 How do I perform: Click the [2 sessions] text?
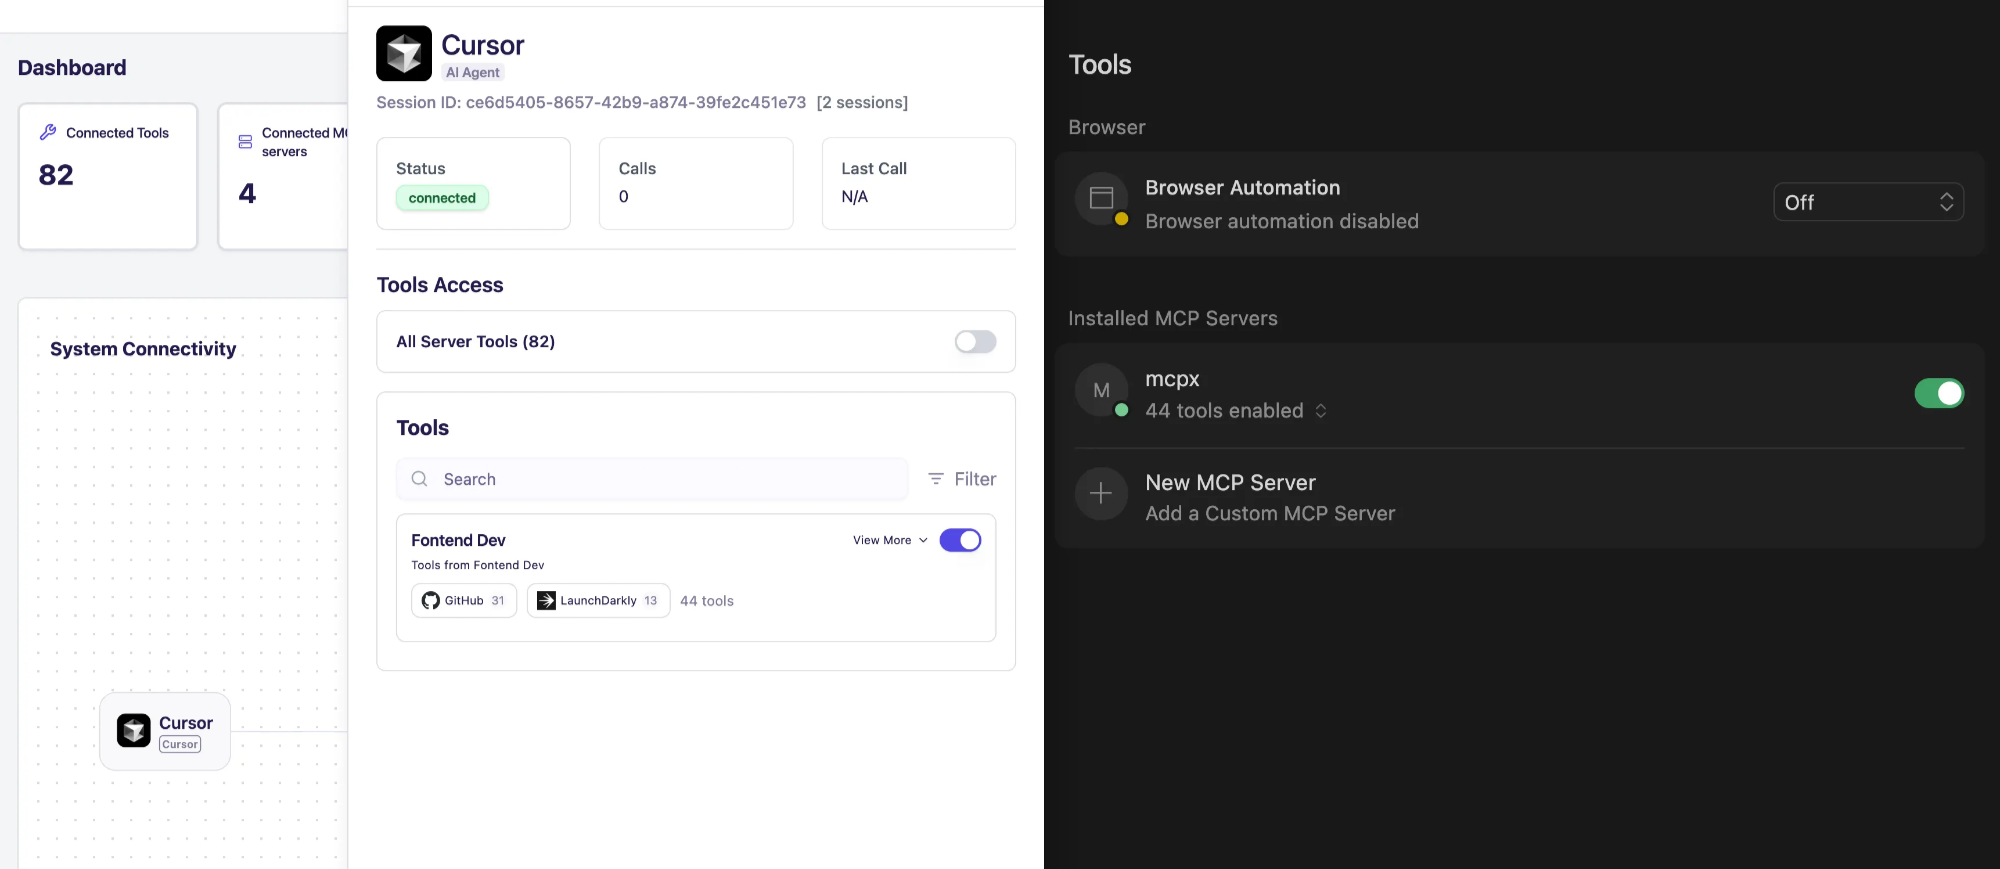862,102
